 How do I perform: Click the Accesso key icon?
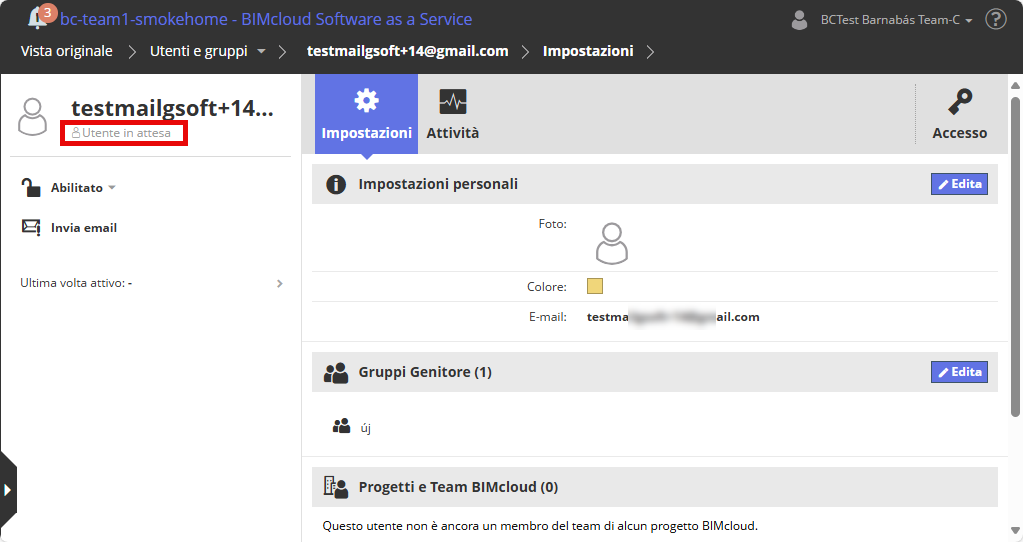coord(960,102)
